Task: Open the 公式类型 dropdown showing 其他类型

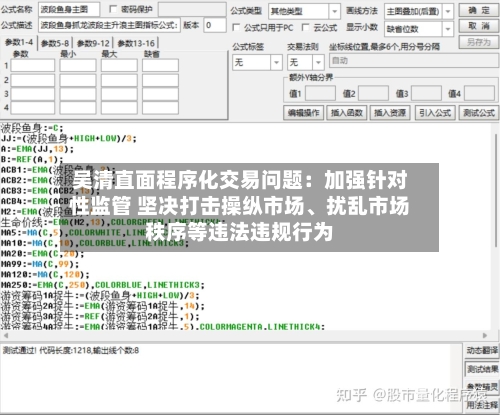Action: pyautogui.click(x=304, y=12)
